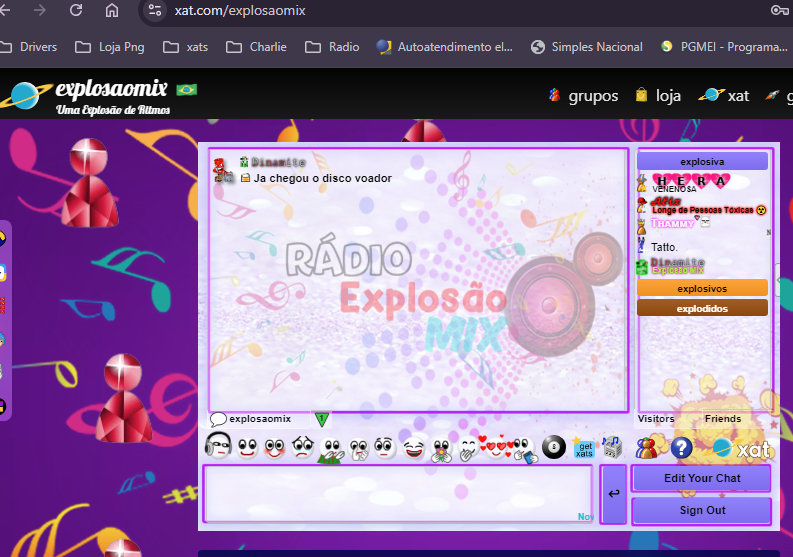Open the grupos menu in header
793x557 pixels.
click(582, 96)
